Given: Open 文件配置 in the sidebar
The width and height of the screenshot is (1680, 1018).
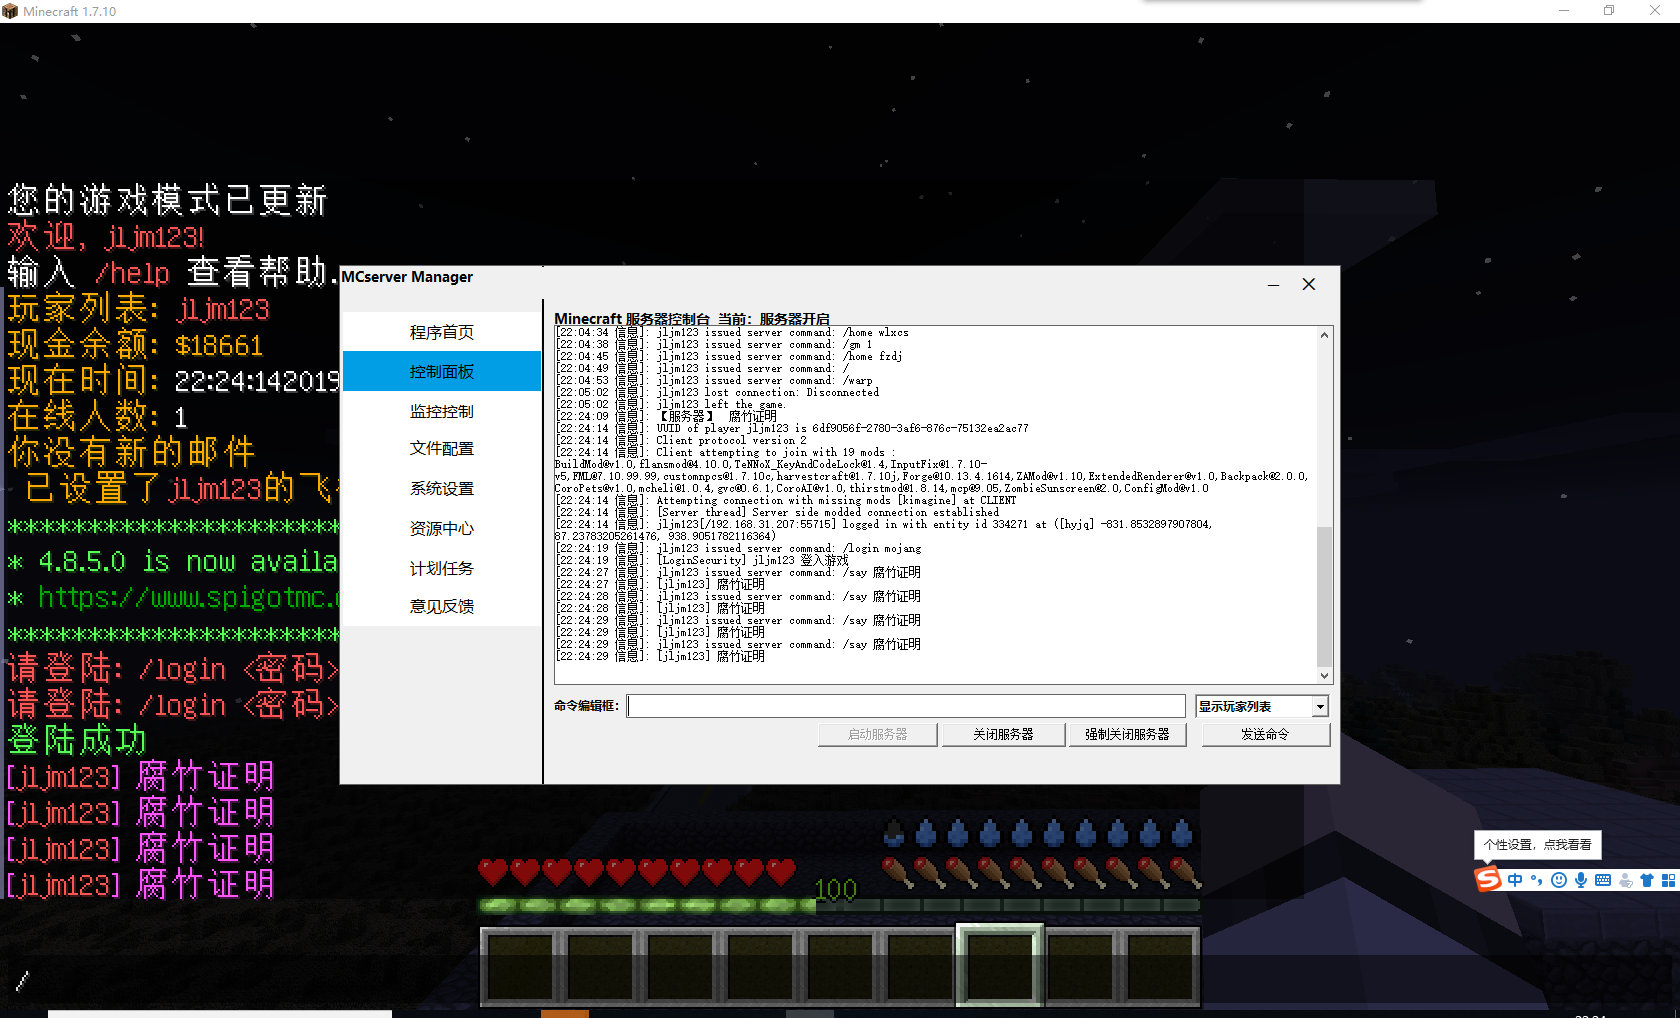Looking at the screenshot, I should coord(441,448).
